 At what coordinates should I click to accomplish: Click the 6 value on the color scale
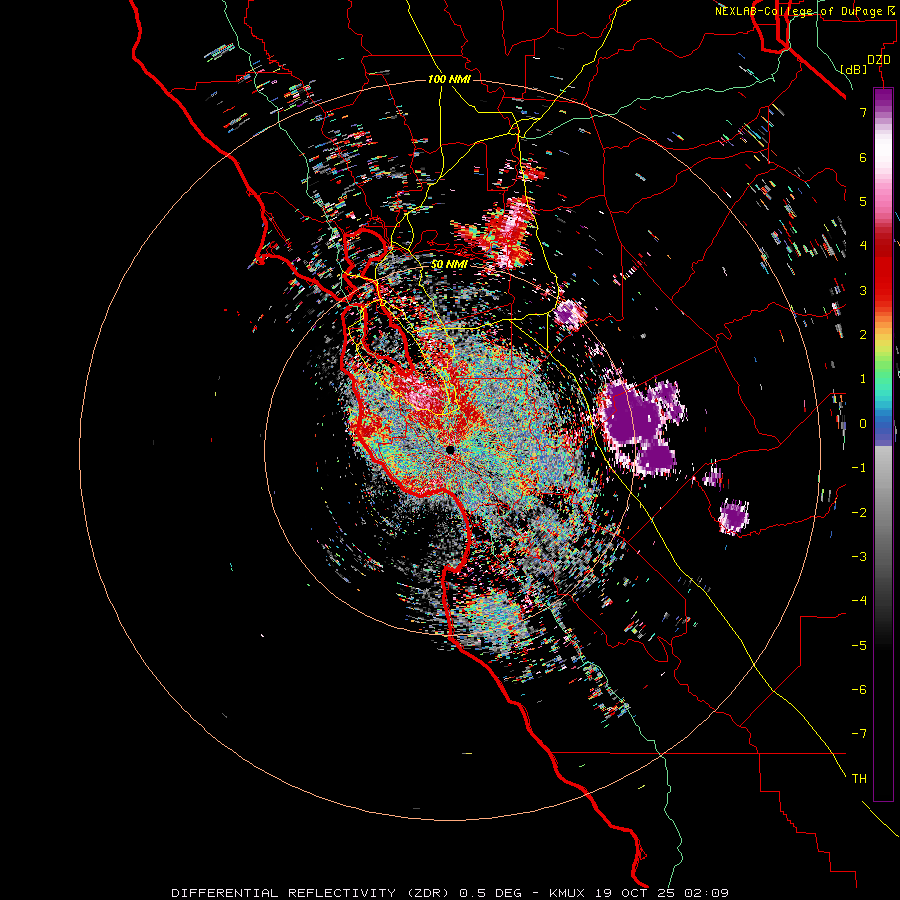[x=863, y=157]
